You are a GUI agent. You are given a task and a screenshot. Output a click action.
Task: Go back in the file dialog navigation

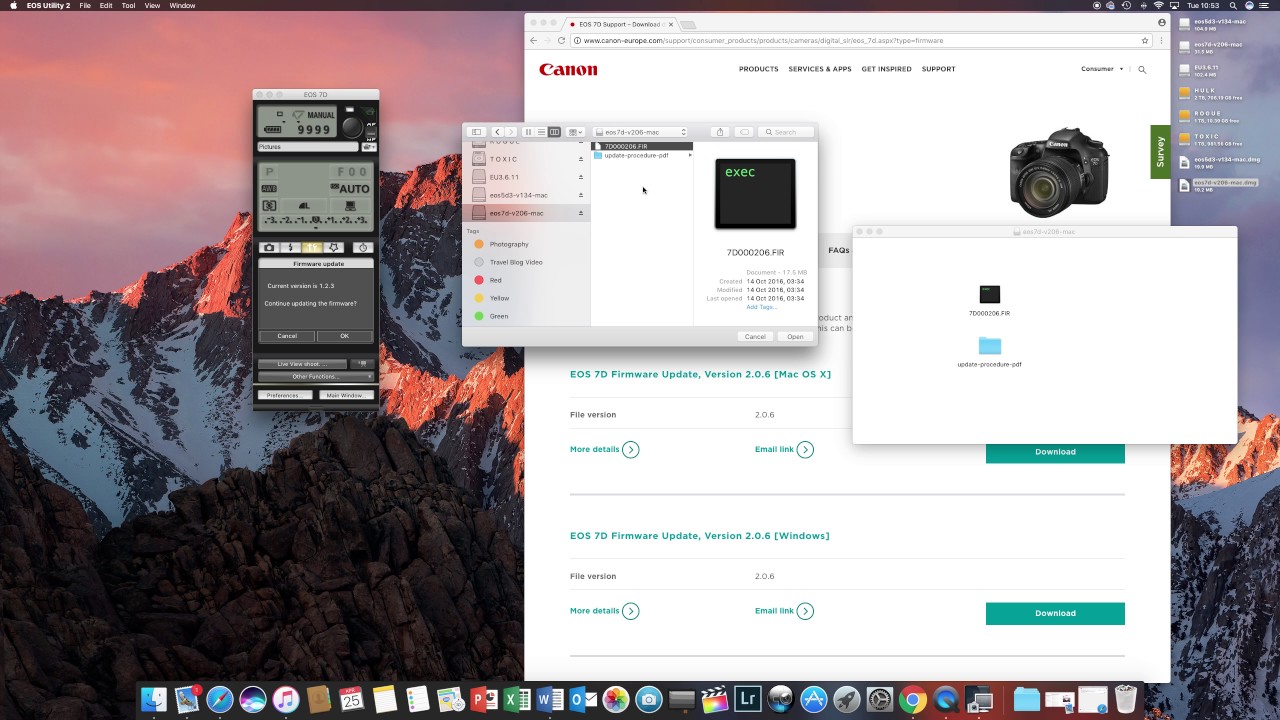pyautogui.click(x=497, y=132)
